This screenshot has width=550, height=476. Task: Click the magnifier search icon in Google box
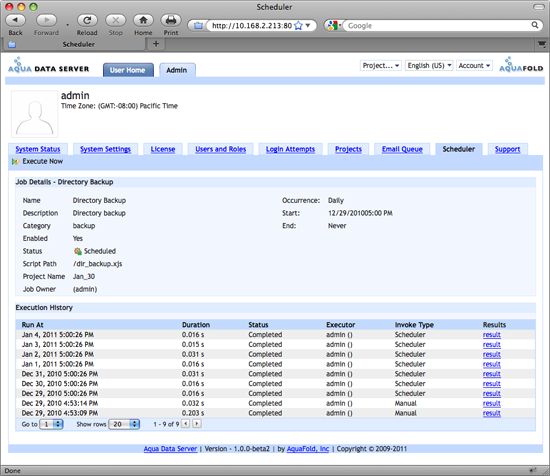(x=535, y=25)
